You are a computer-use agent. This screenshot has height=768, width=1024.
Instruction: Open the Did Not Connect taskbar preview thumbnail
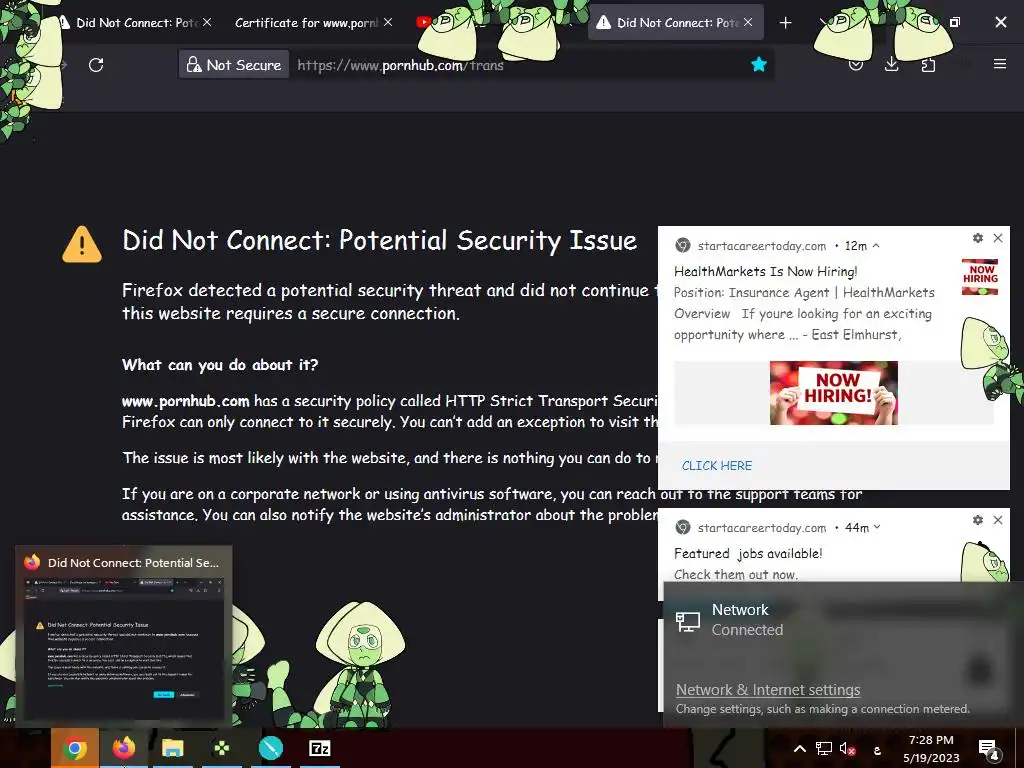tap(123, 635)
